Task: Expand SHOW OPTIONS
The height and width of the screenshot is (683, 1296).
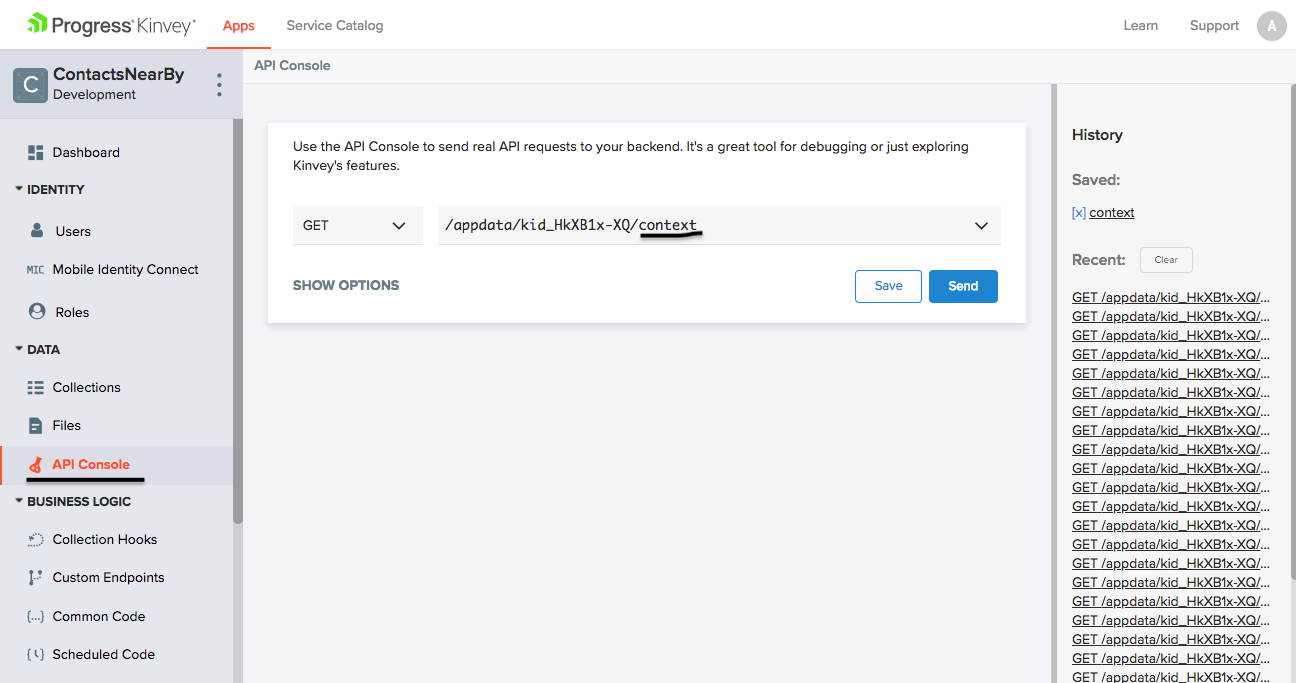Action: click(x=346, y=285)
